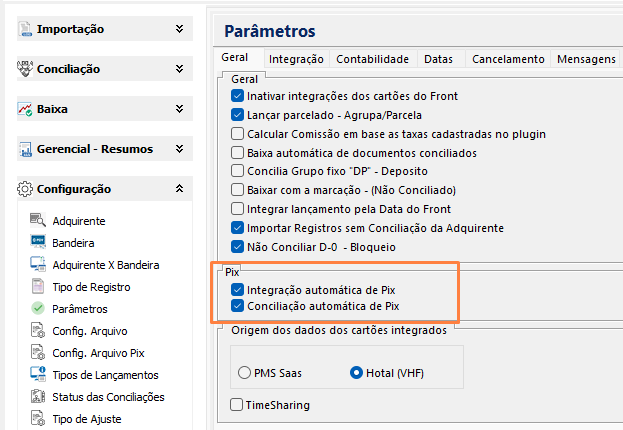623x430 pixels.
Task: Collapse the Configuração section
Action: pos(179,188)
